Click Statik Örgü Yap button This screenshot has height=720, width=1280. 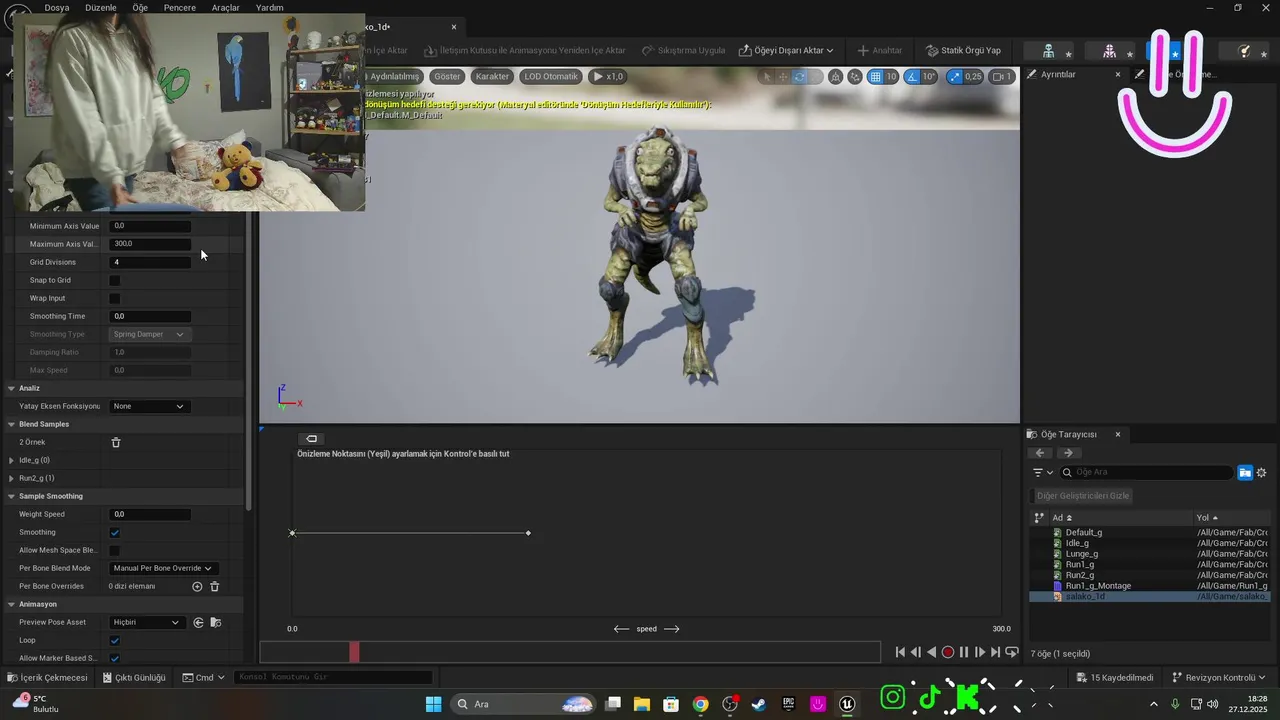click(x=963, y=50)
